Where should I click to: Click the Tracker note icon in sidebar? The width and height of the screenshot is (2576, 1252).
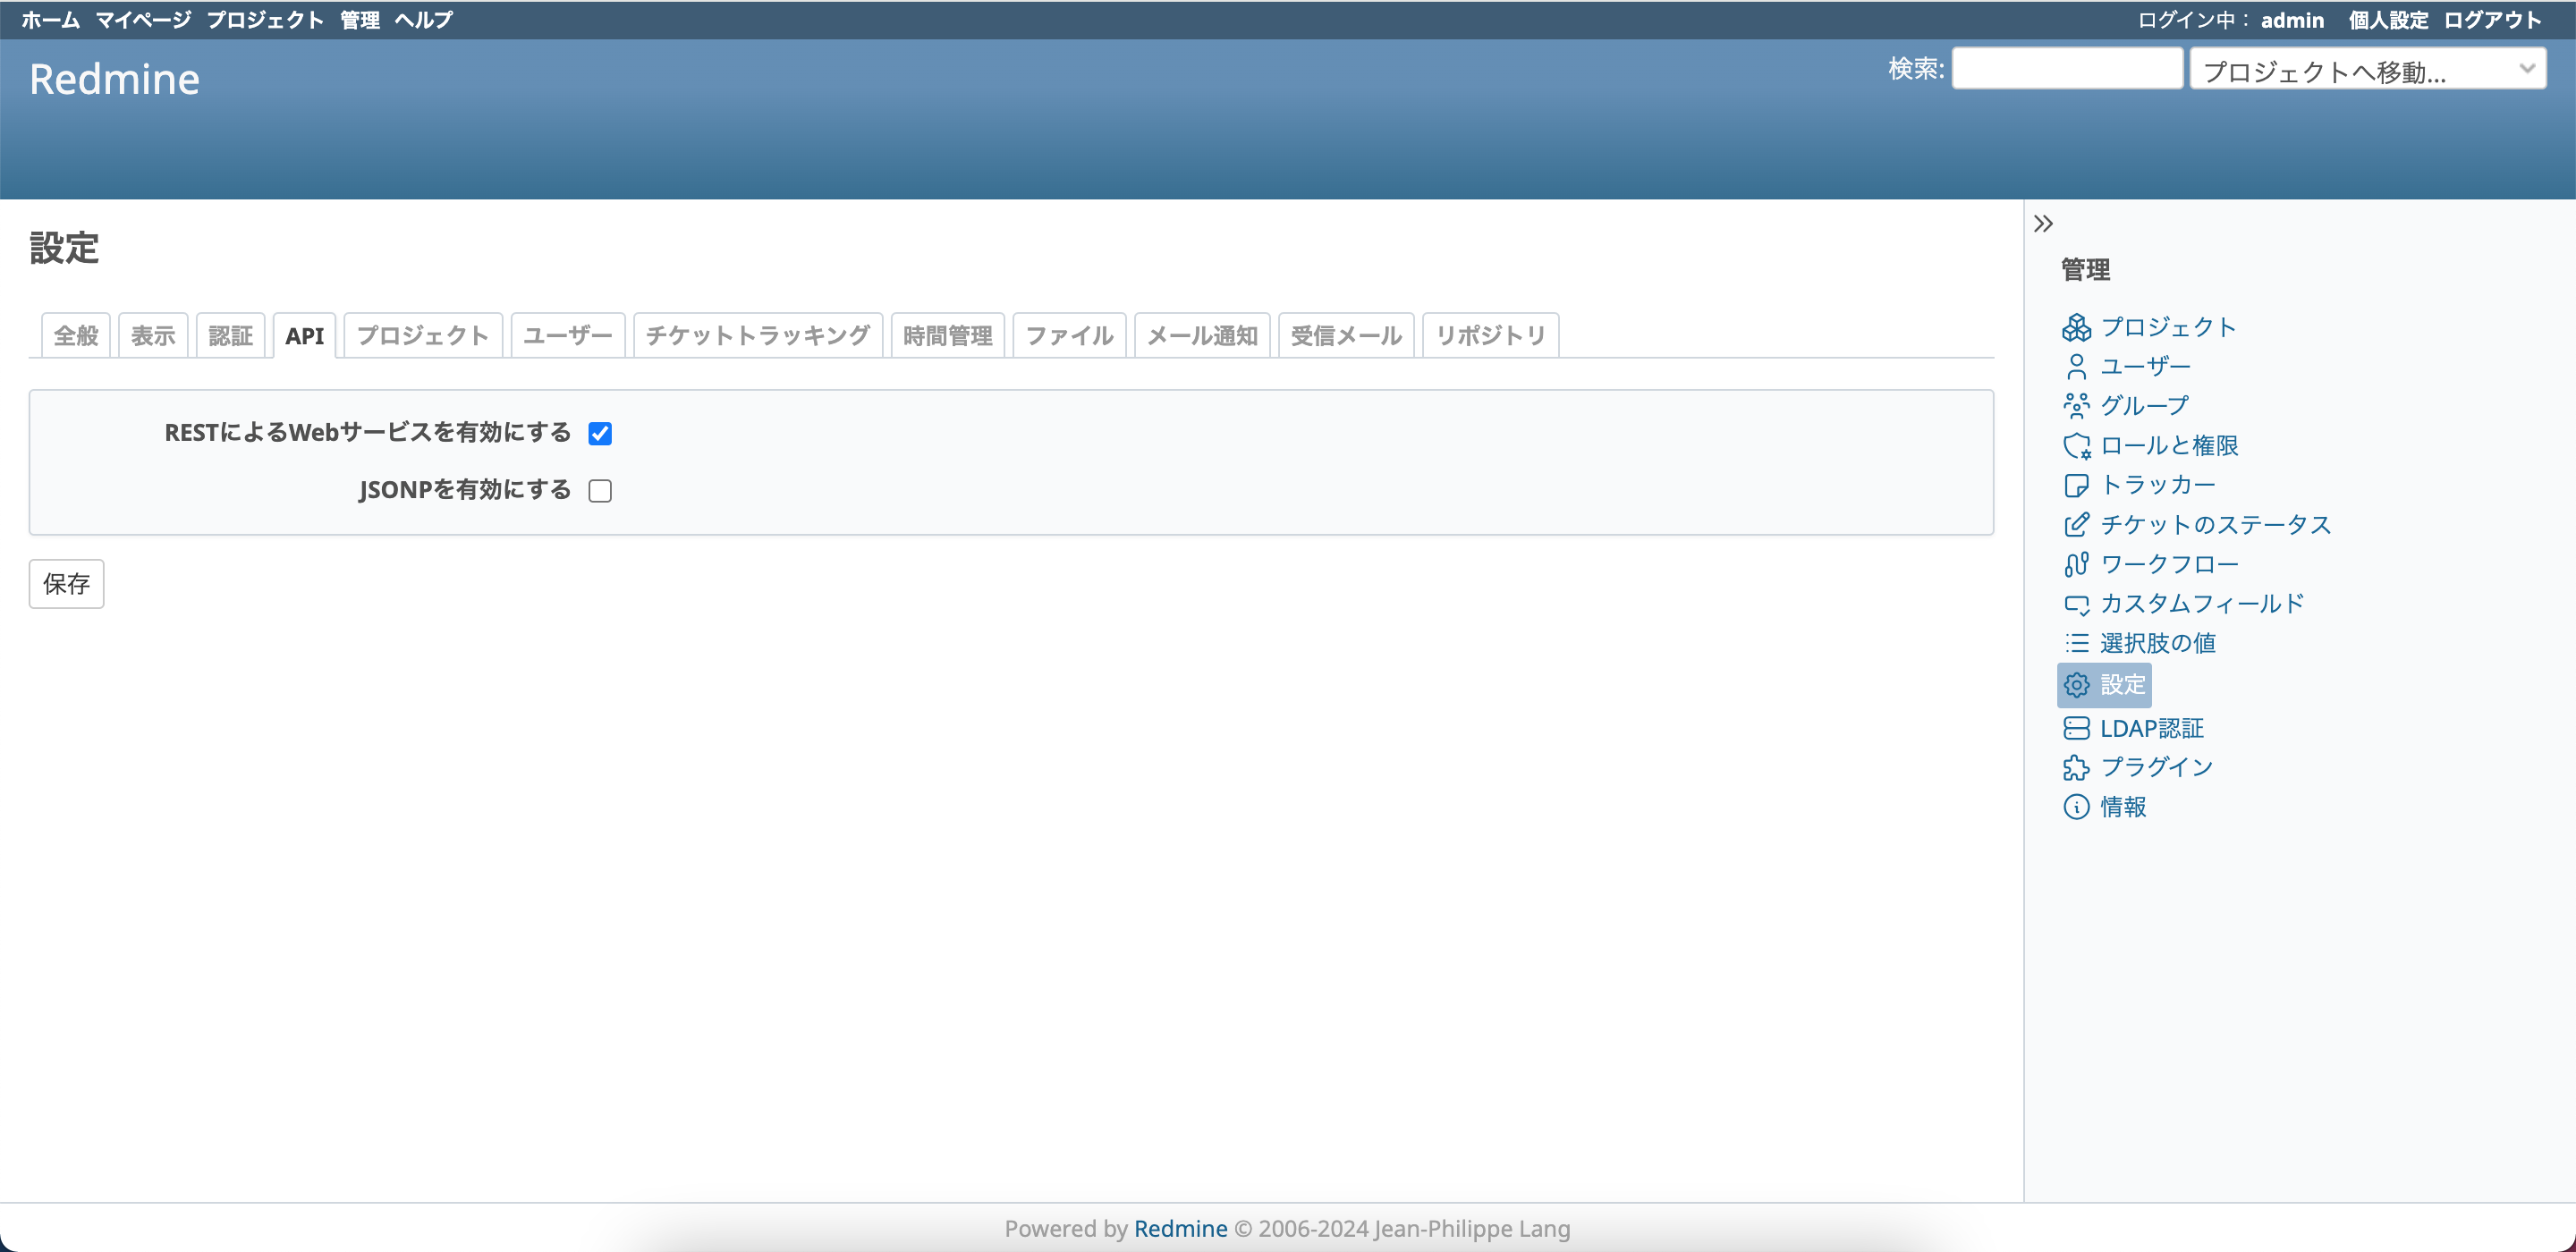(2076, 486)
